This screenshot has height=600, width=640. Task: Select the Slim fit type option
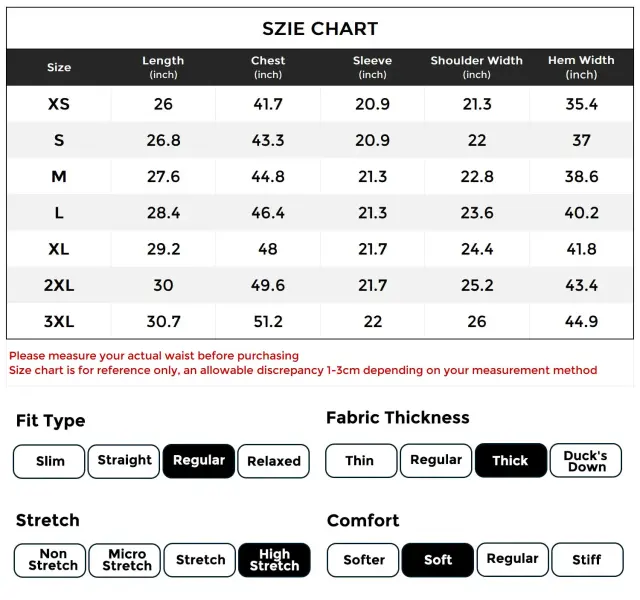pyautogui.click(x=49, y=461)
